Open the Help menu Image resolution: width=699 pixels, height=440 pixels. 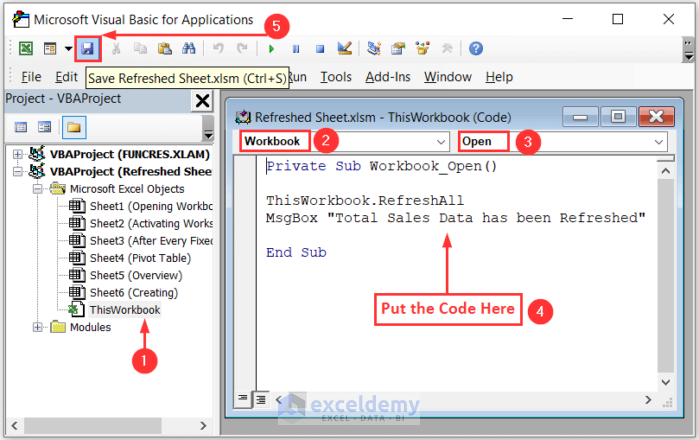pos(499,77)
